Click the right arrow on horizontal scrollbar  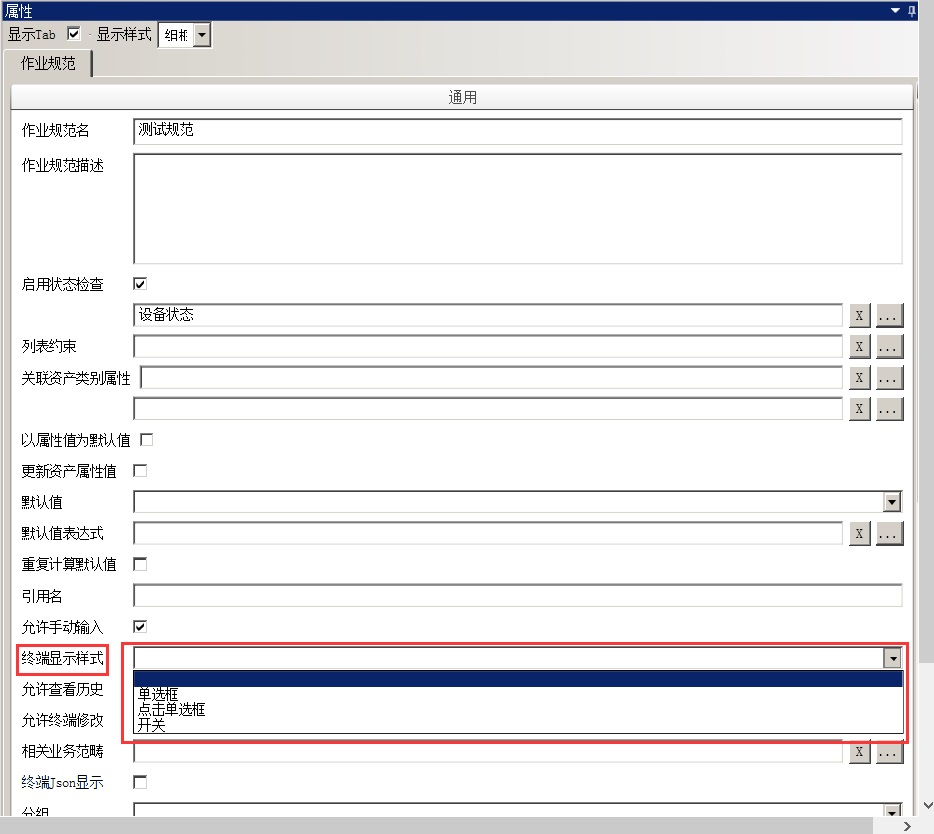coord(908,826)
